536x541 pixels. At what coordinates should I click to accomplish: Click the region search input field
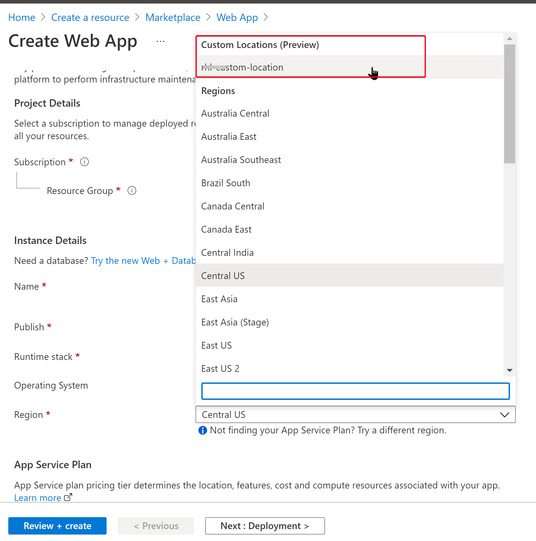[x=355, y=391]
